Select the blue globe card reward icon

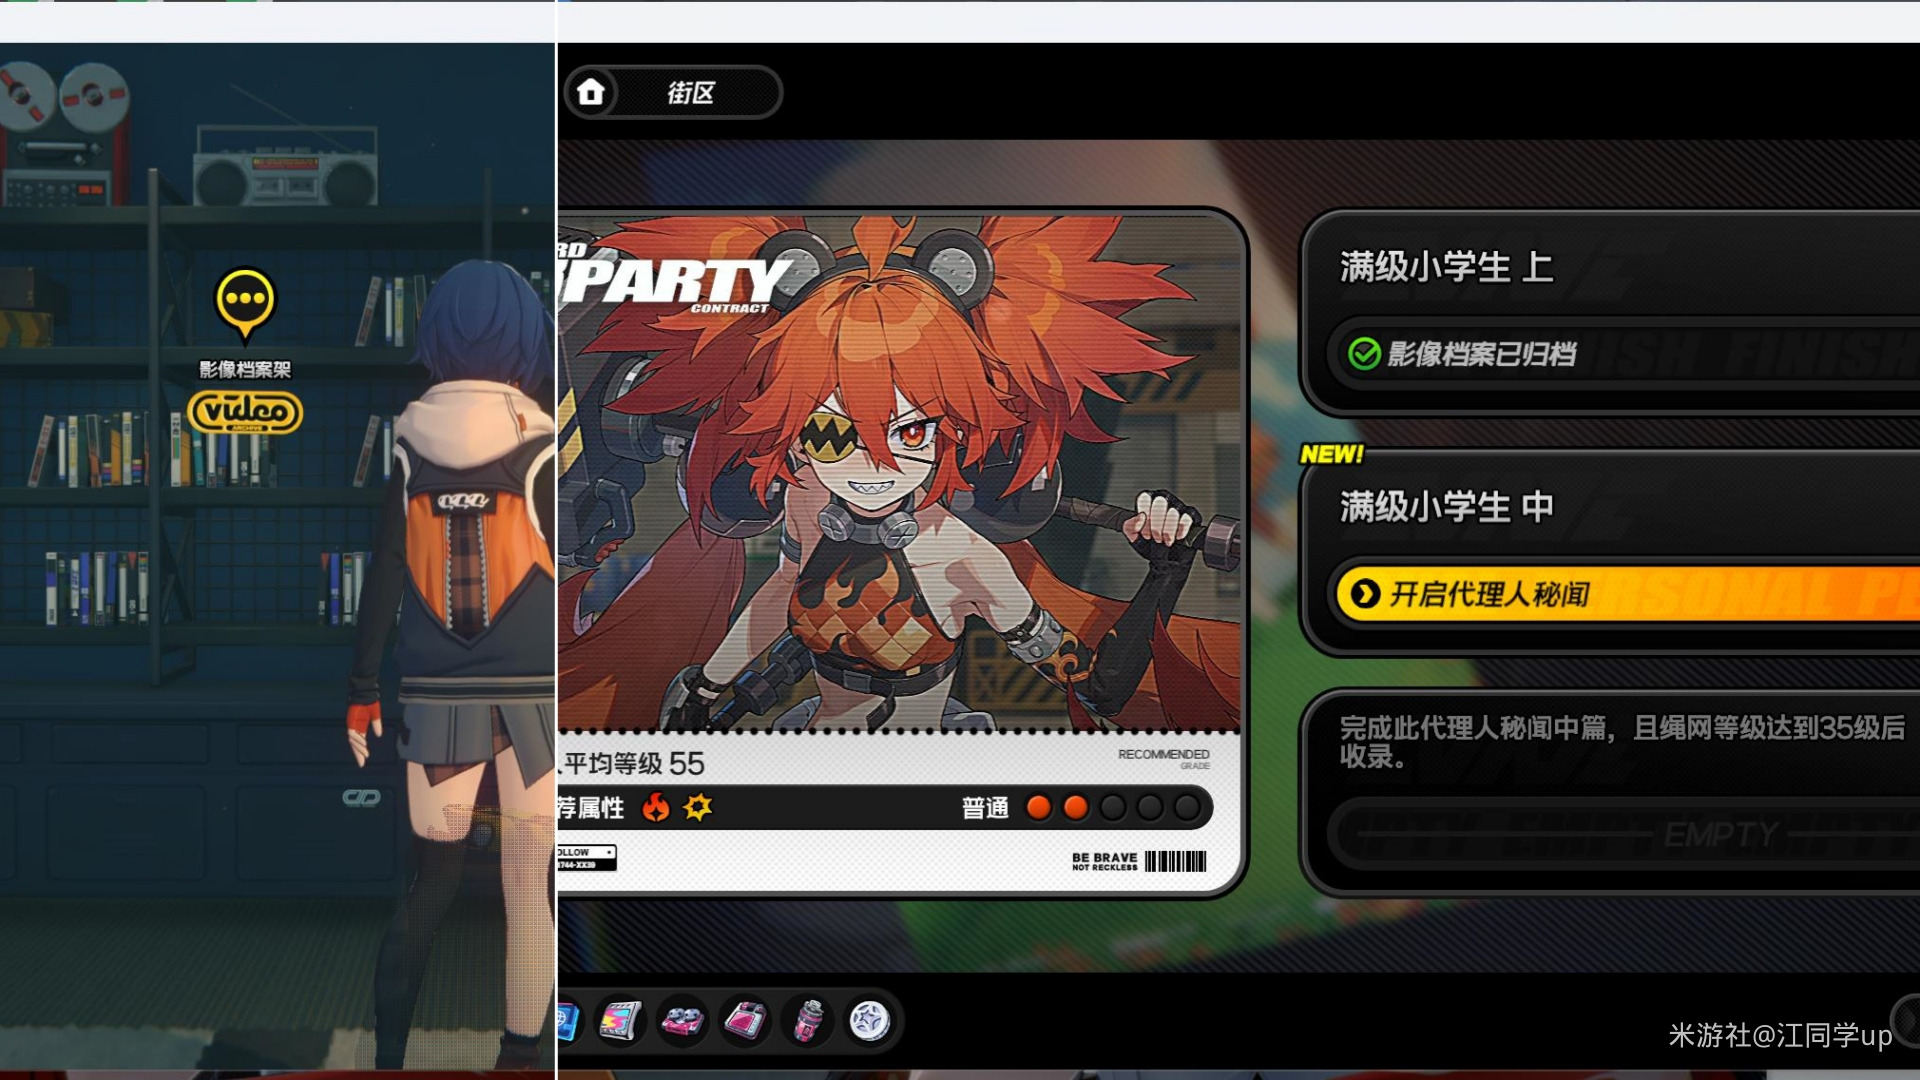point(568,1021)
